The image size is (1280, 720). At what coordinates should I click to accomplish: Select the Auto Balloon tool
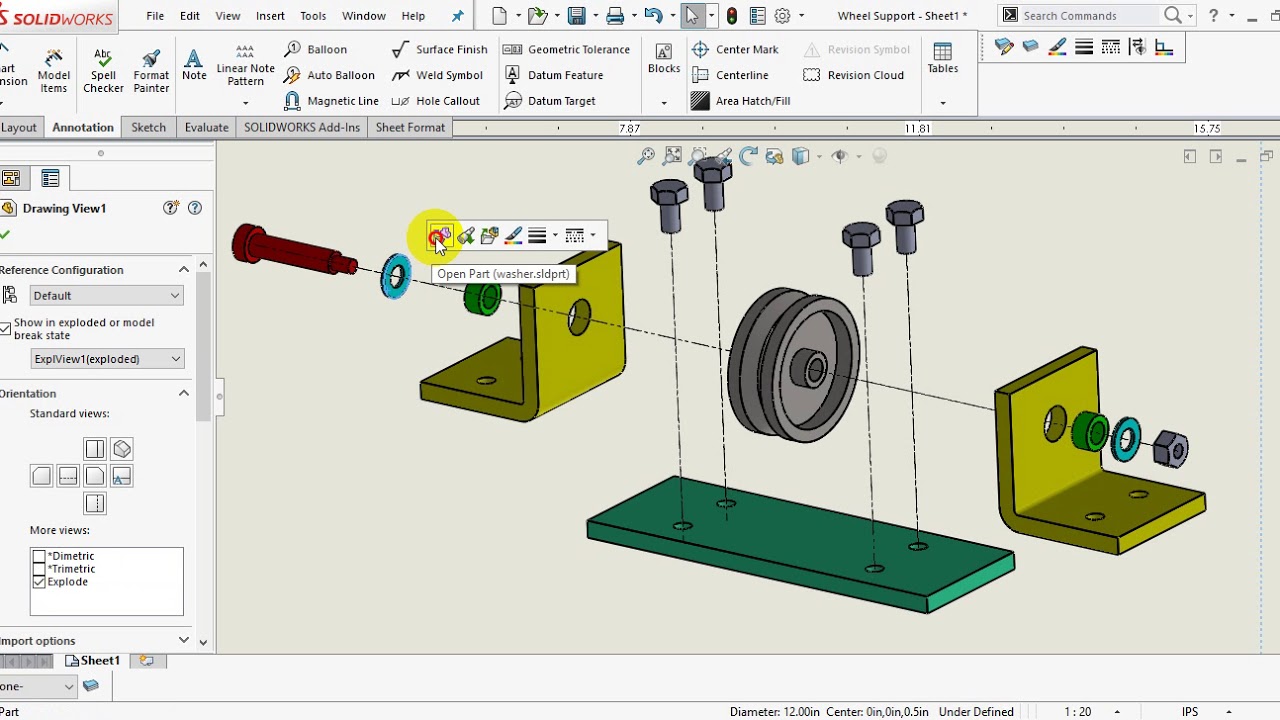330,75
